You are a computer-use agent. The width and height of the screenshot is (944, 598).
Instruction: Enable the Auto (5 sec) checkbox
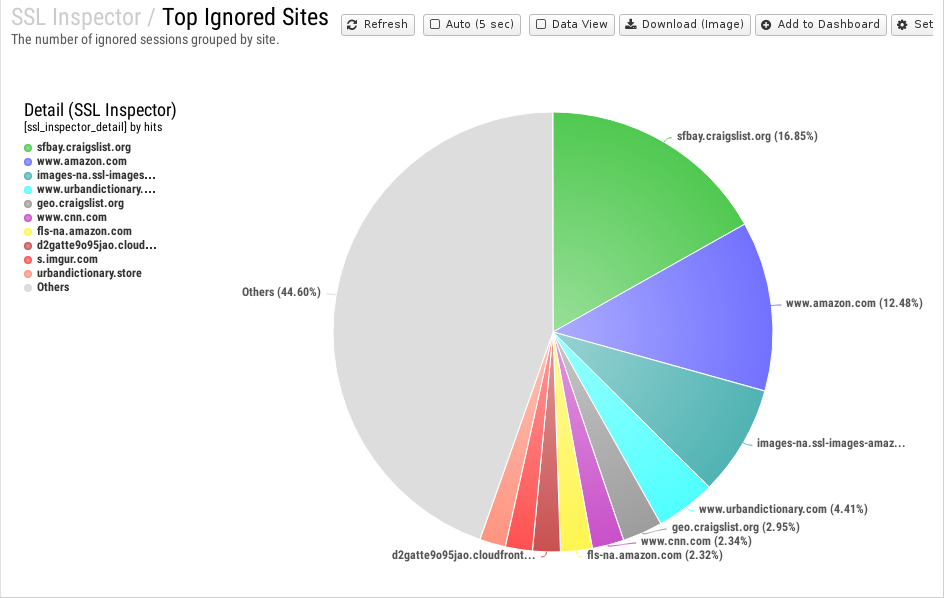pyautogui.click(x=435, y=25)
